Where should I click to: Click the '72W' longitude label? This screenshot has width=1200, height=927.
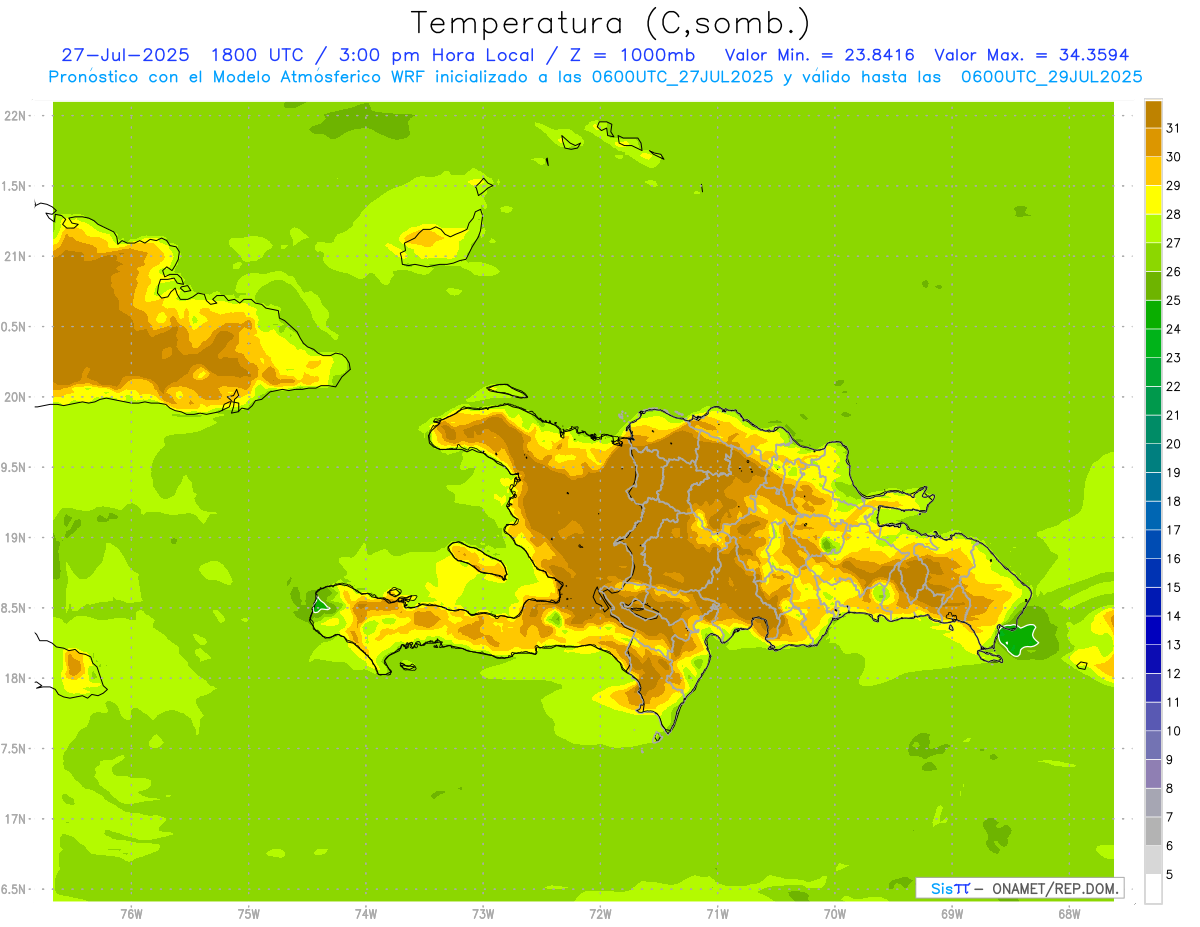coord(600,914)
